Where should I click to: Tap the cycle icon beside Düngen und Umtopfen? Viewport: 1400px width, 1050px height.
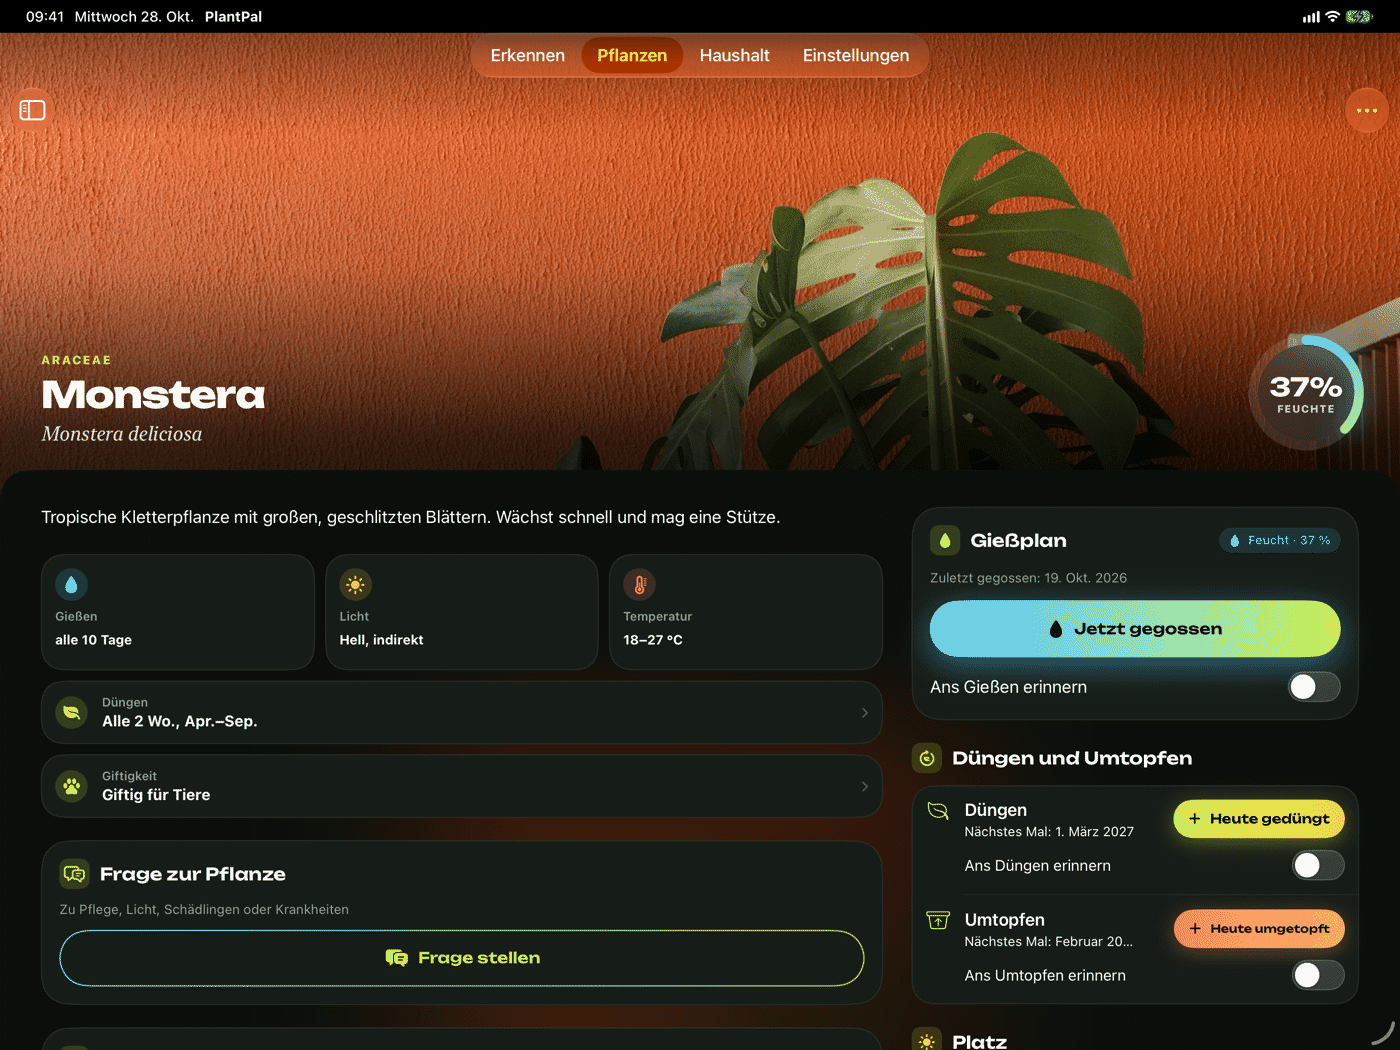coord(927,758)
